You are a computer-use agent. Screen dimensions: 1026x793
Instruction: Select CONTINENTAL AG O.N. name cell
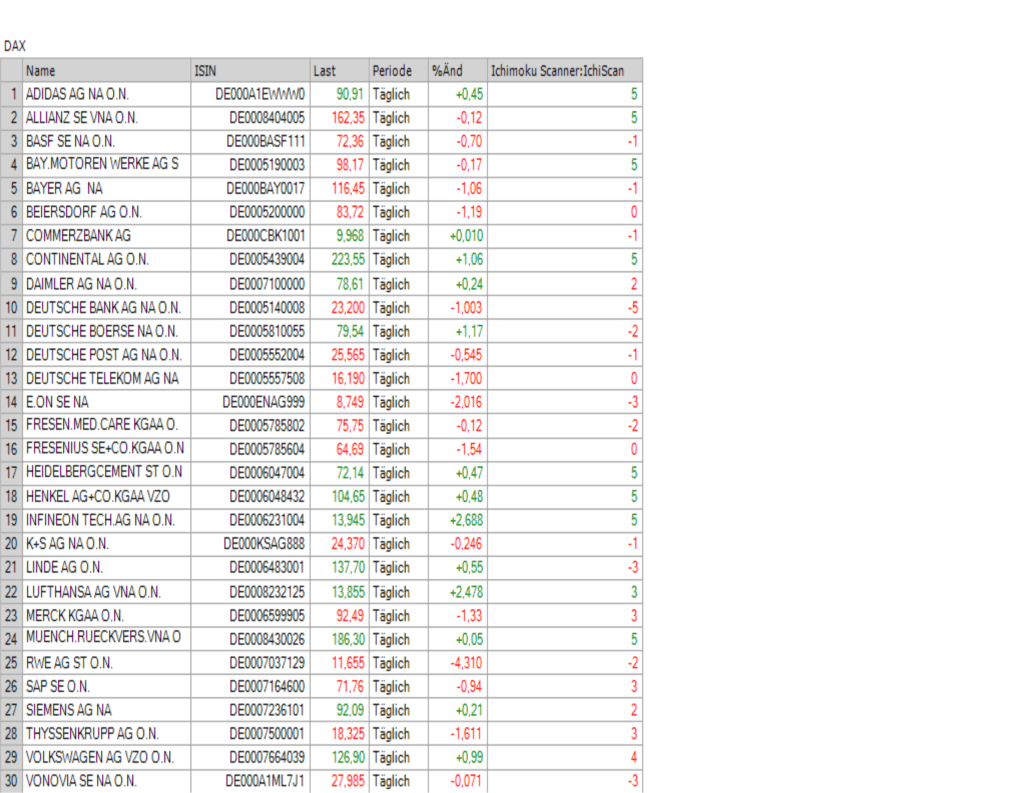point(107,260)
